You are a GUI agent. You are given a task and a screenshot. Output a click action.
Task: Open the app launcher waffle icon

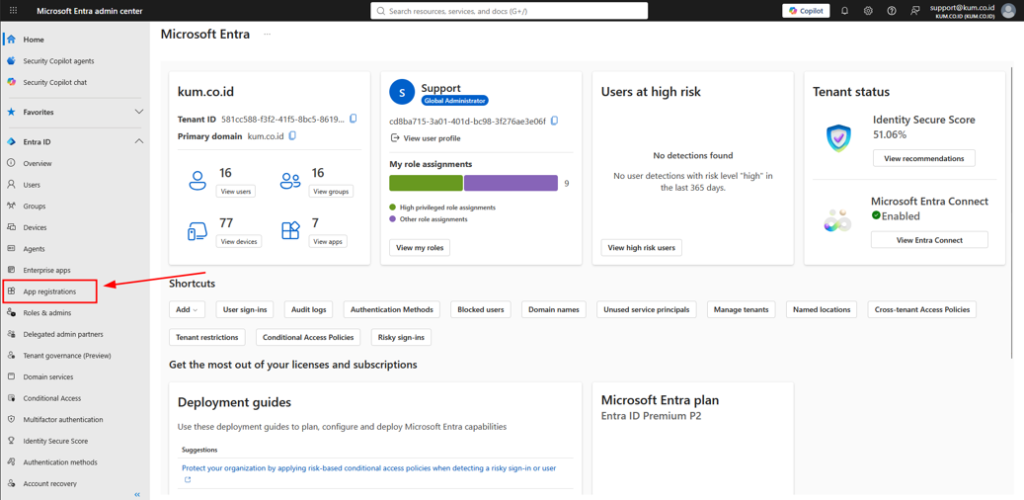[14, 11]
